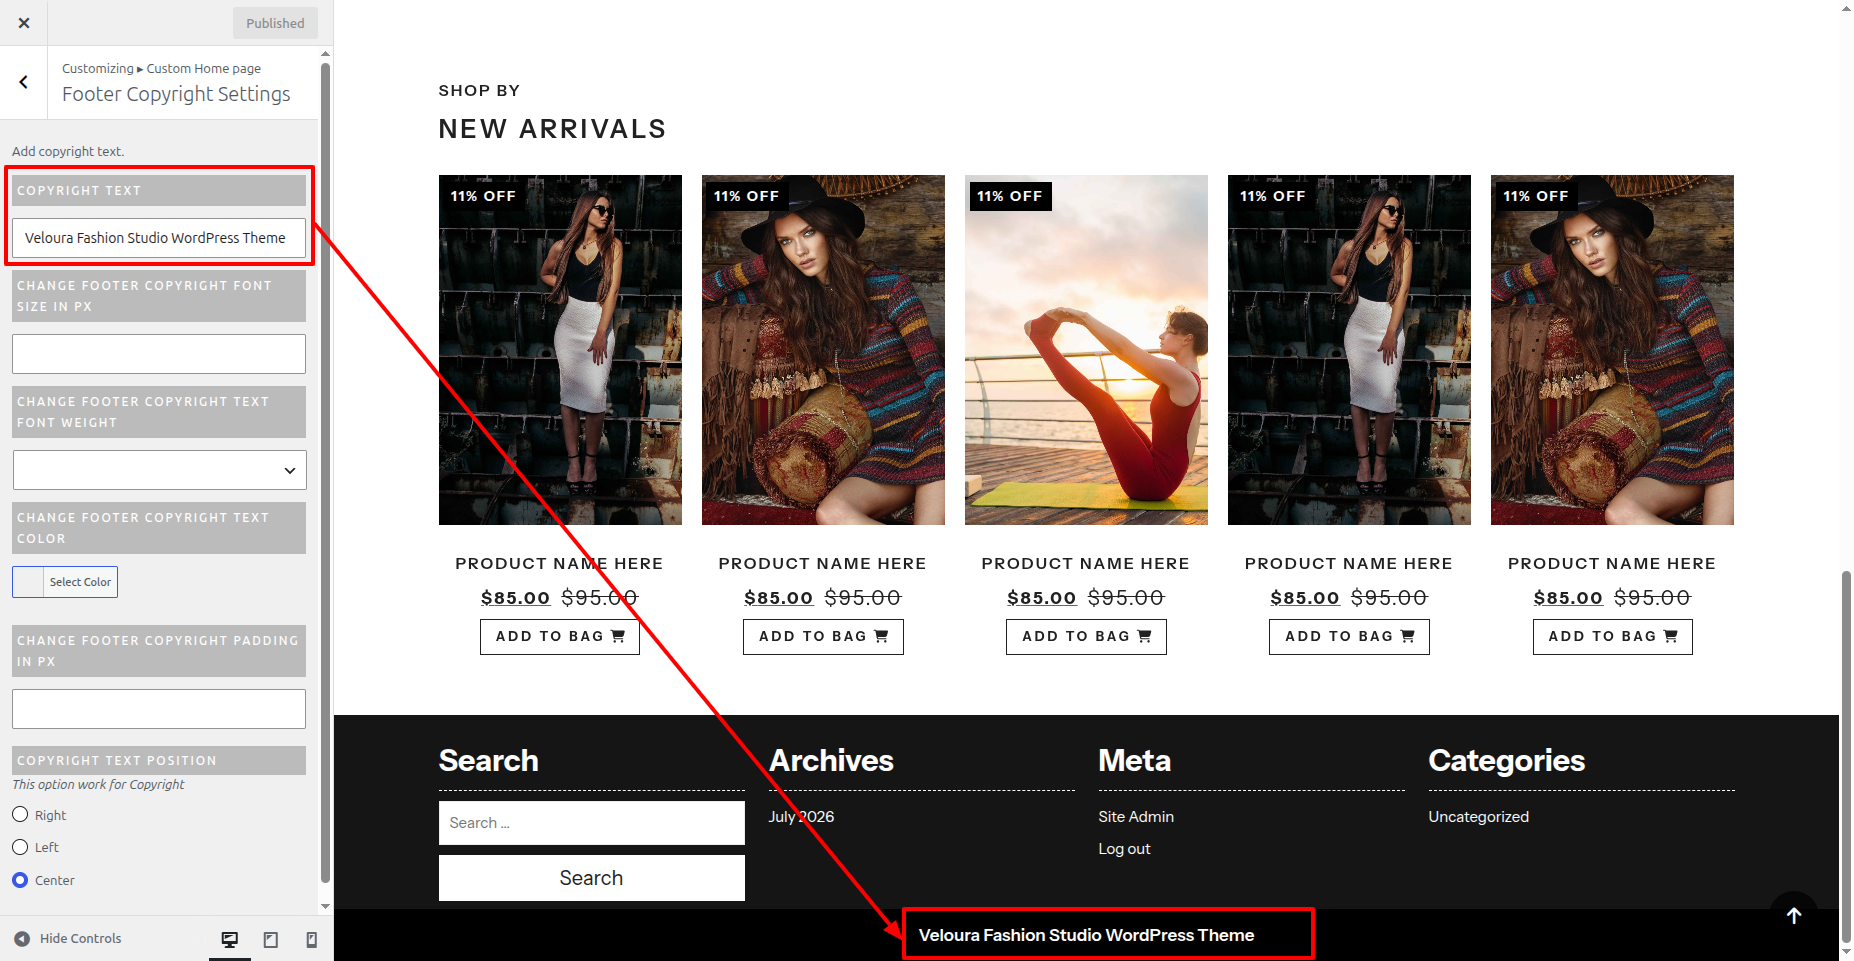Open the yoga pose product image
The height and width of the screenshot is (961, 1854).
point(1086,350)
